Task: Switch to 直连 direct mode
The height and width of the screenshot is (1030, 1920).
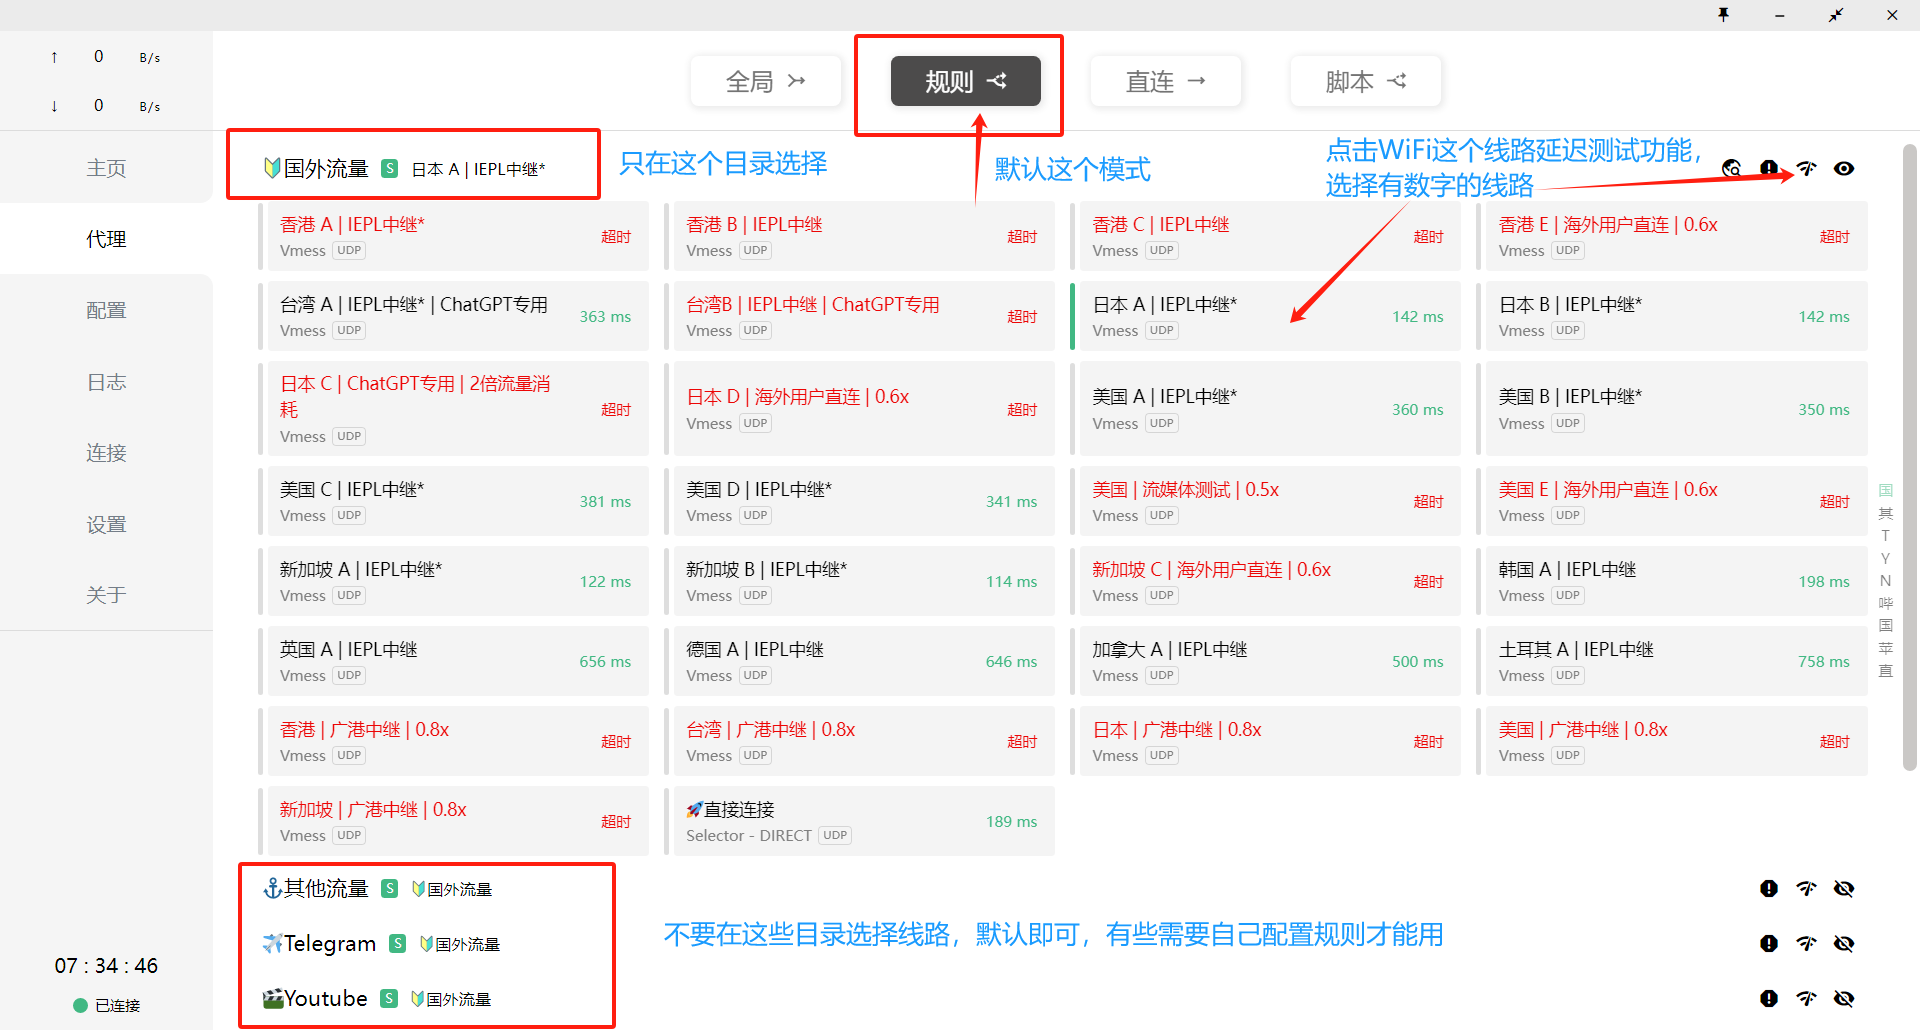Action: point(1166,81)
